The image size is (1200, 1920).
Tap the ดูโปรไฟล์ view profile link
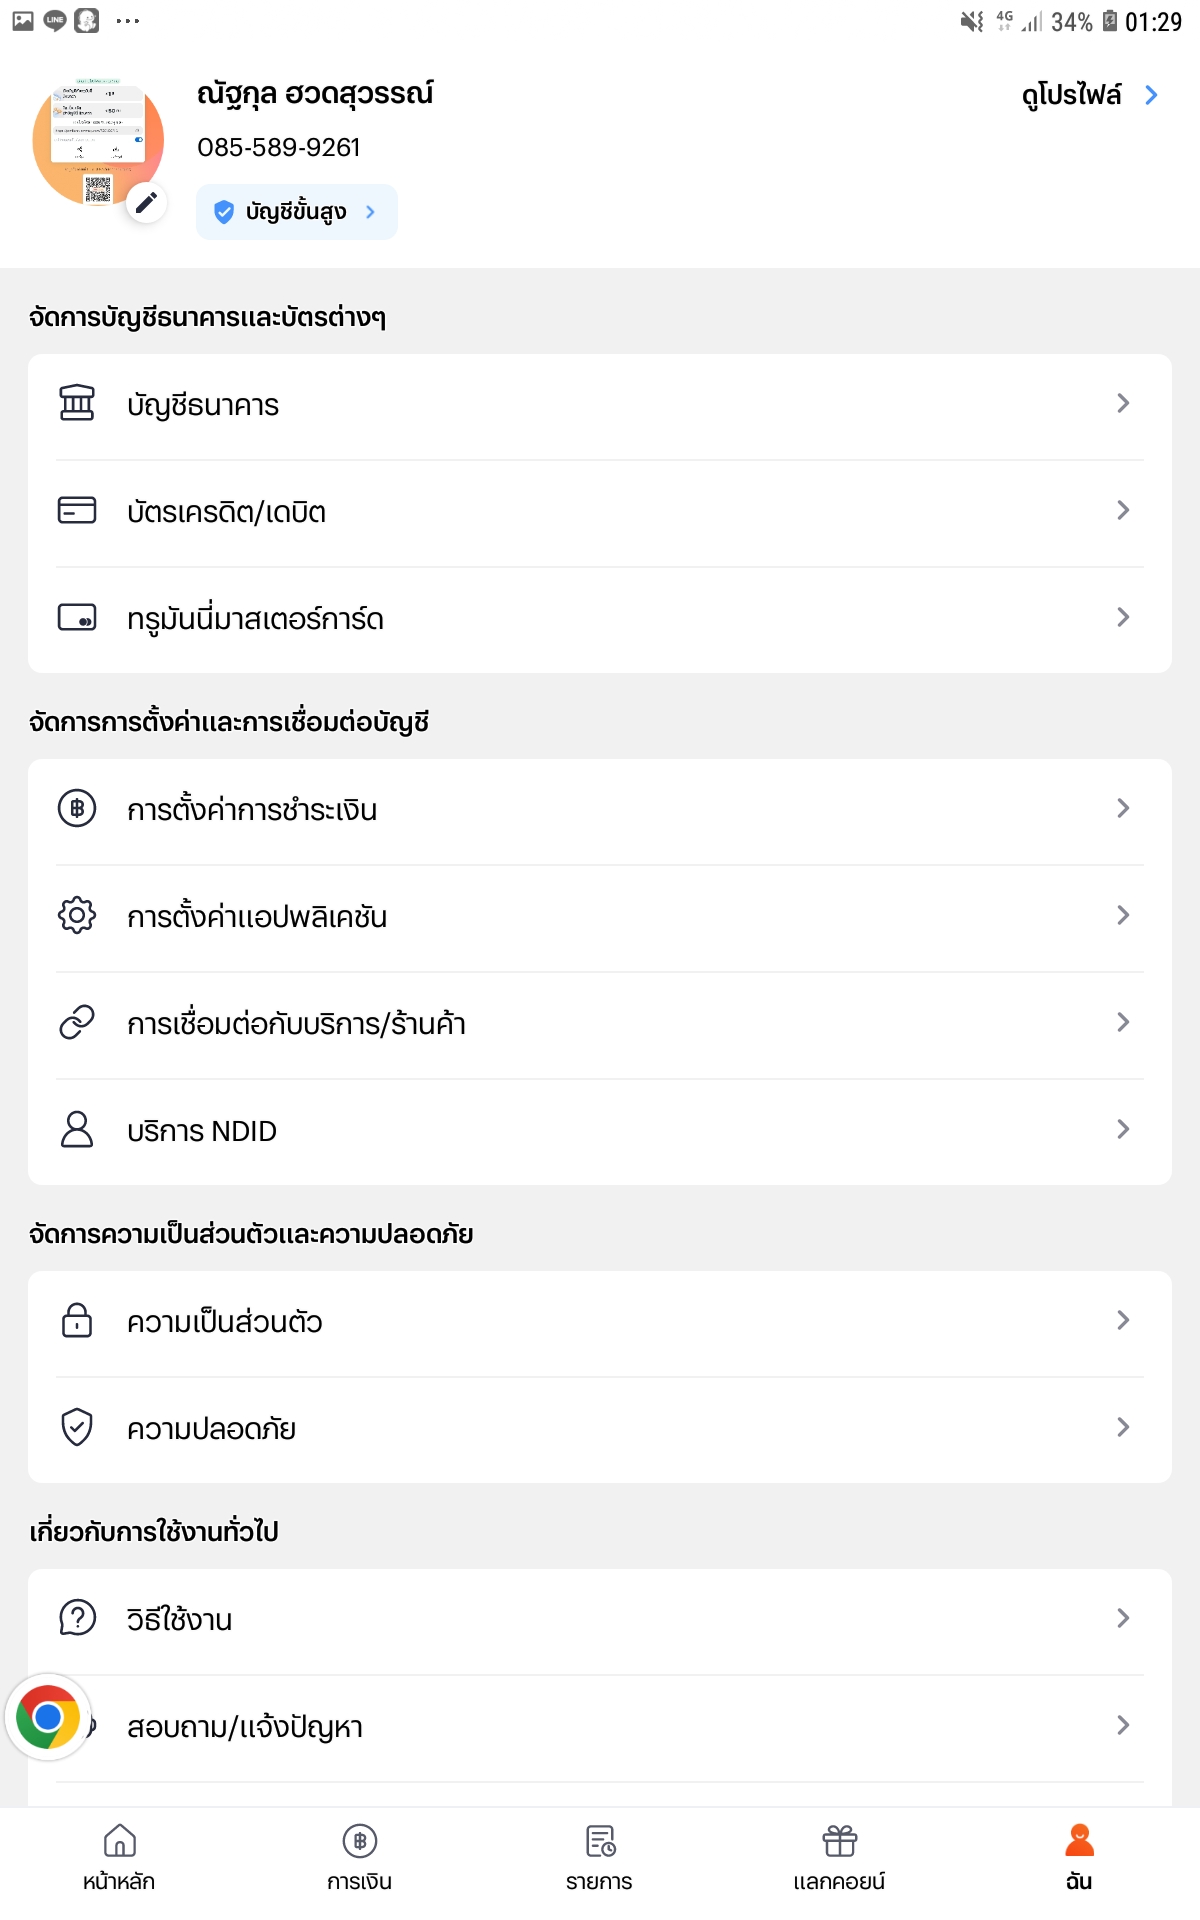tap(1088, 95)
